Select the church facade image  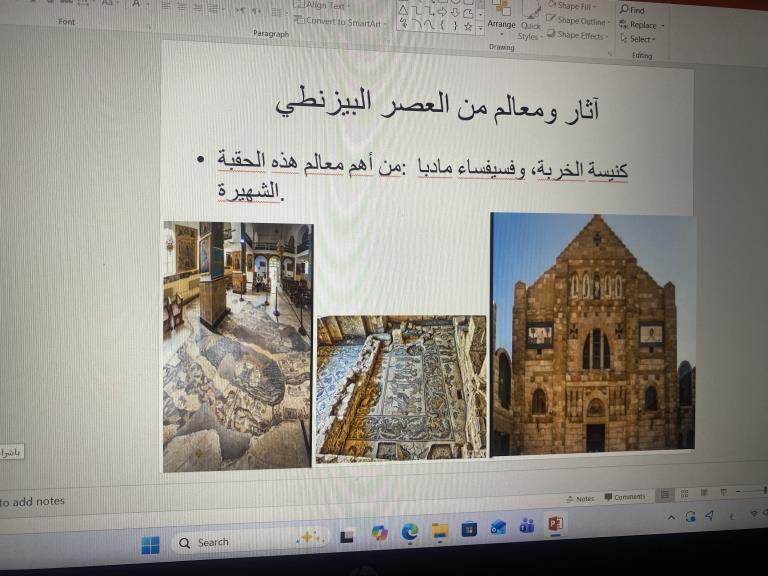click(x=592, y=333)
